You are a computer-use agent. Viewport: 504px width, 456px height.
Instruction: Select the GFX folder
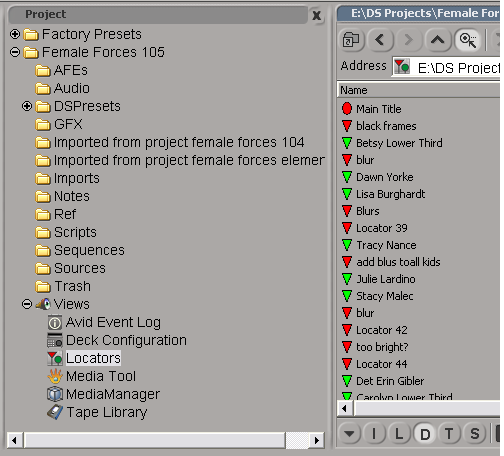[59, 124]
